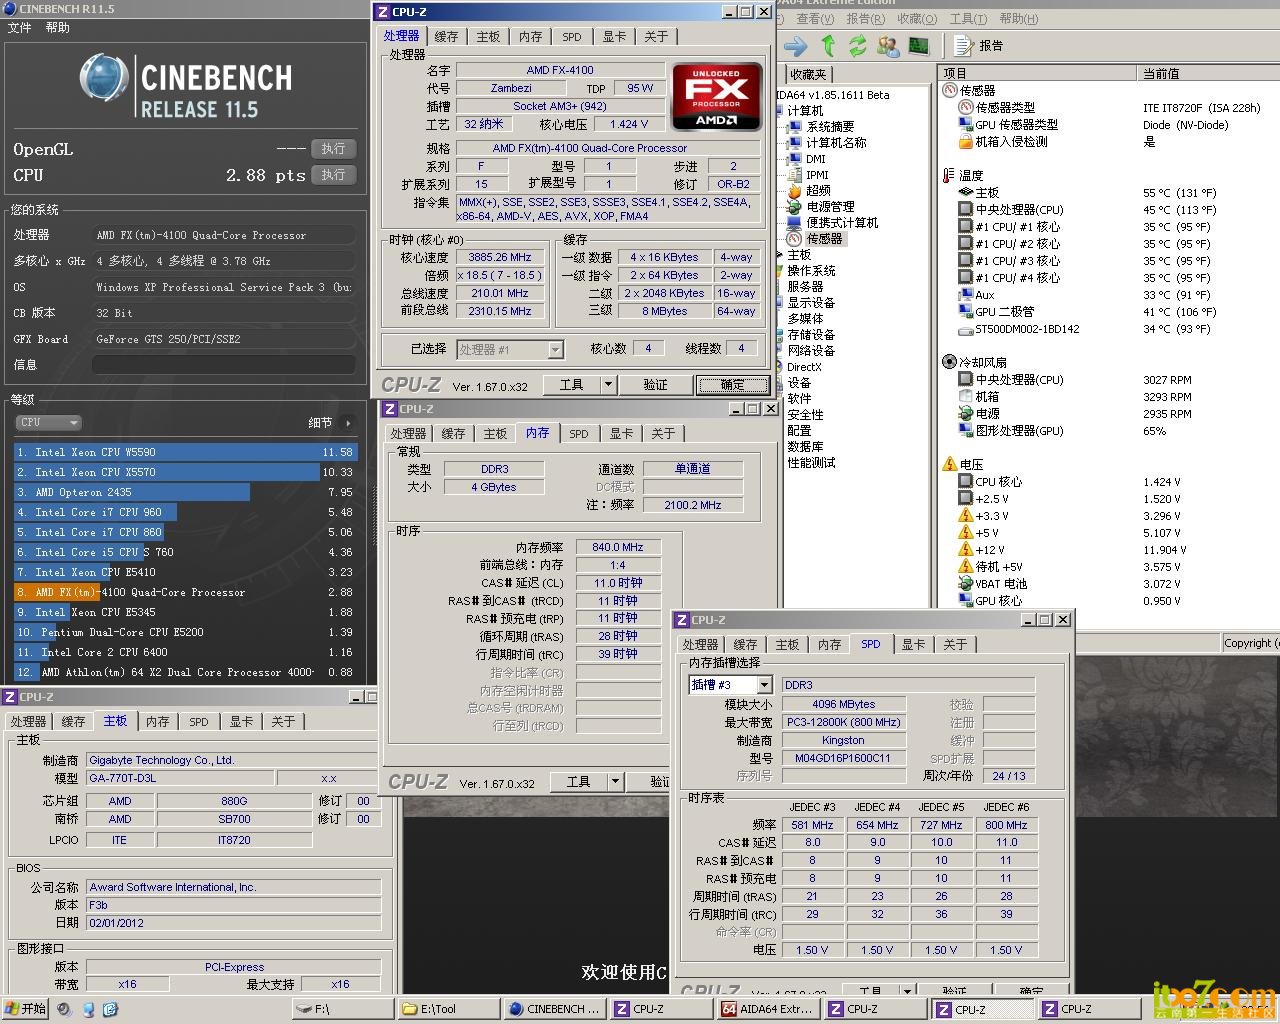Click the users icon in AIDA64 toolbar

coord(887,46)
